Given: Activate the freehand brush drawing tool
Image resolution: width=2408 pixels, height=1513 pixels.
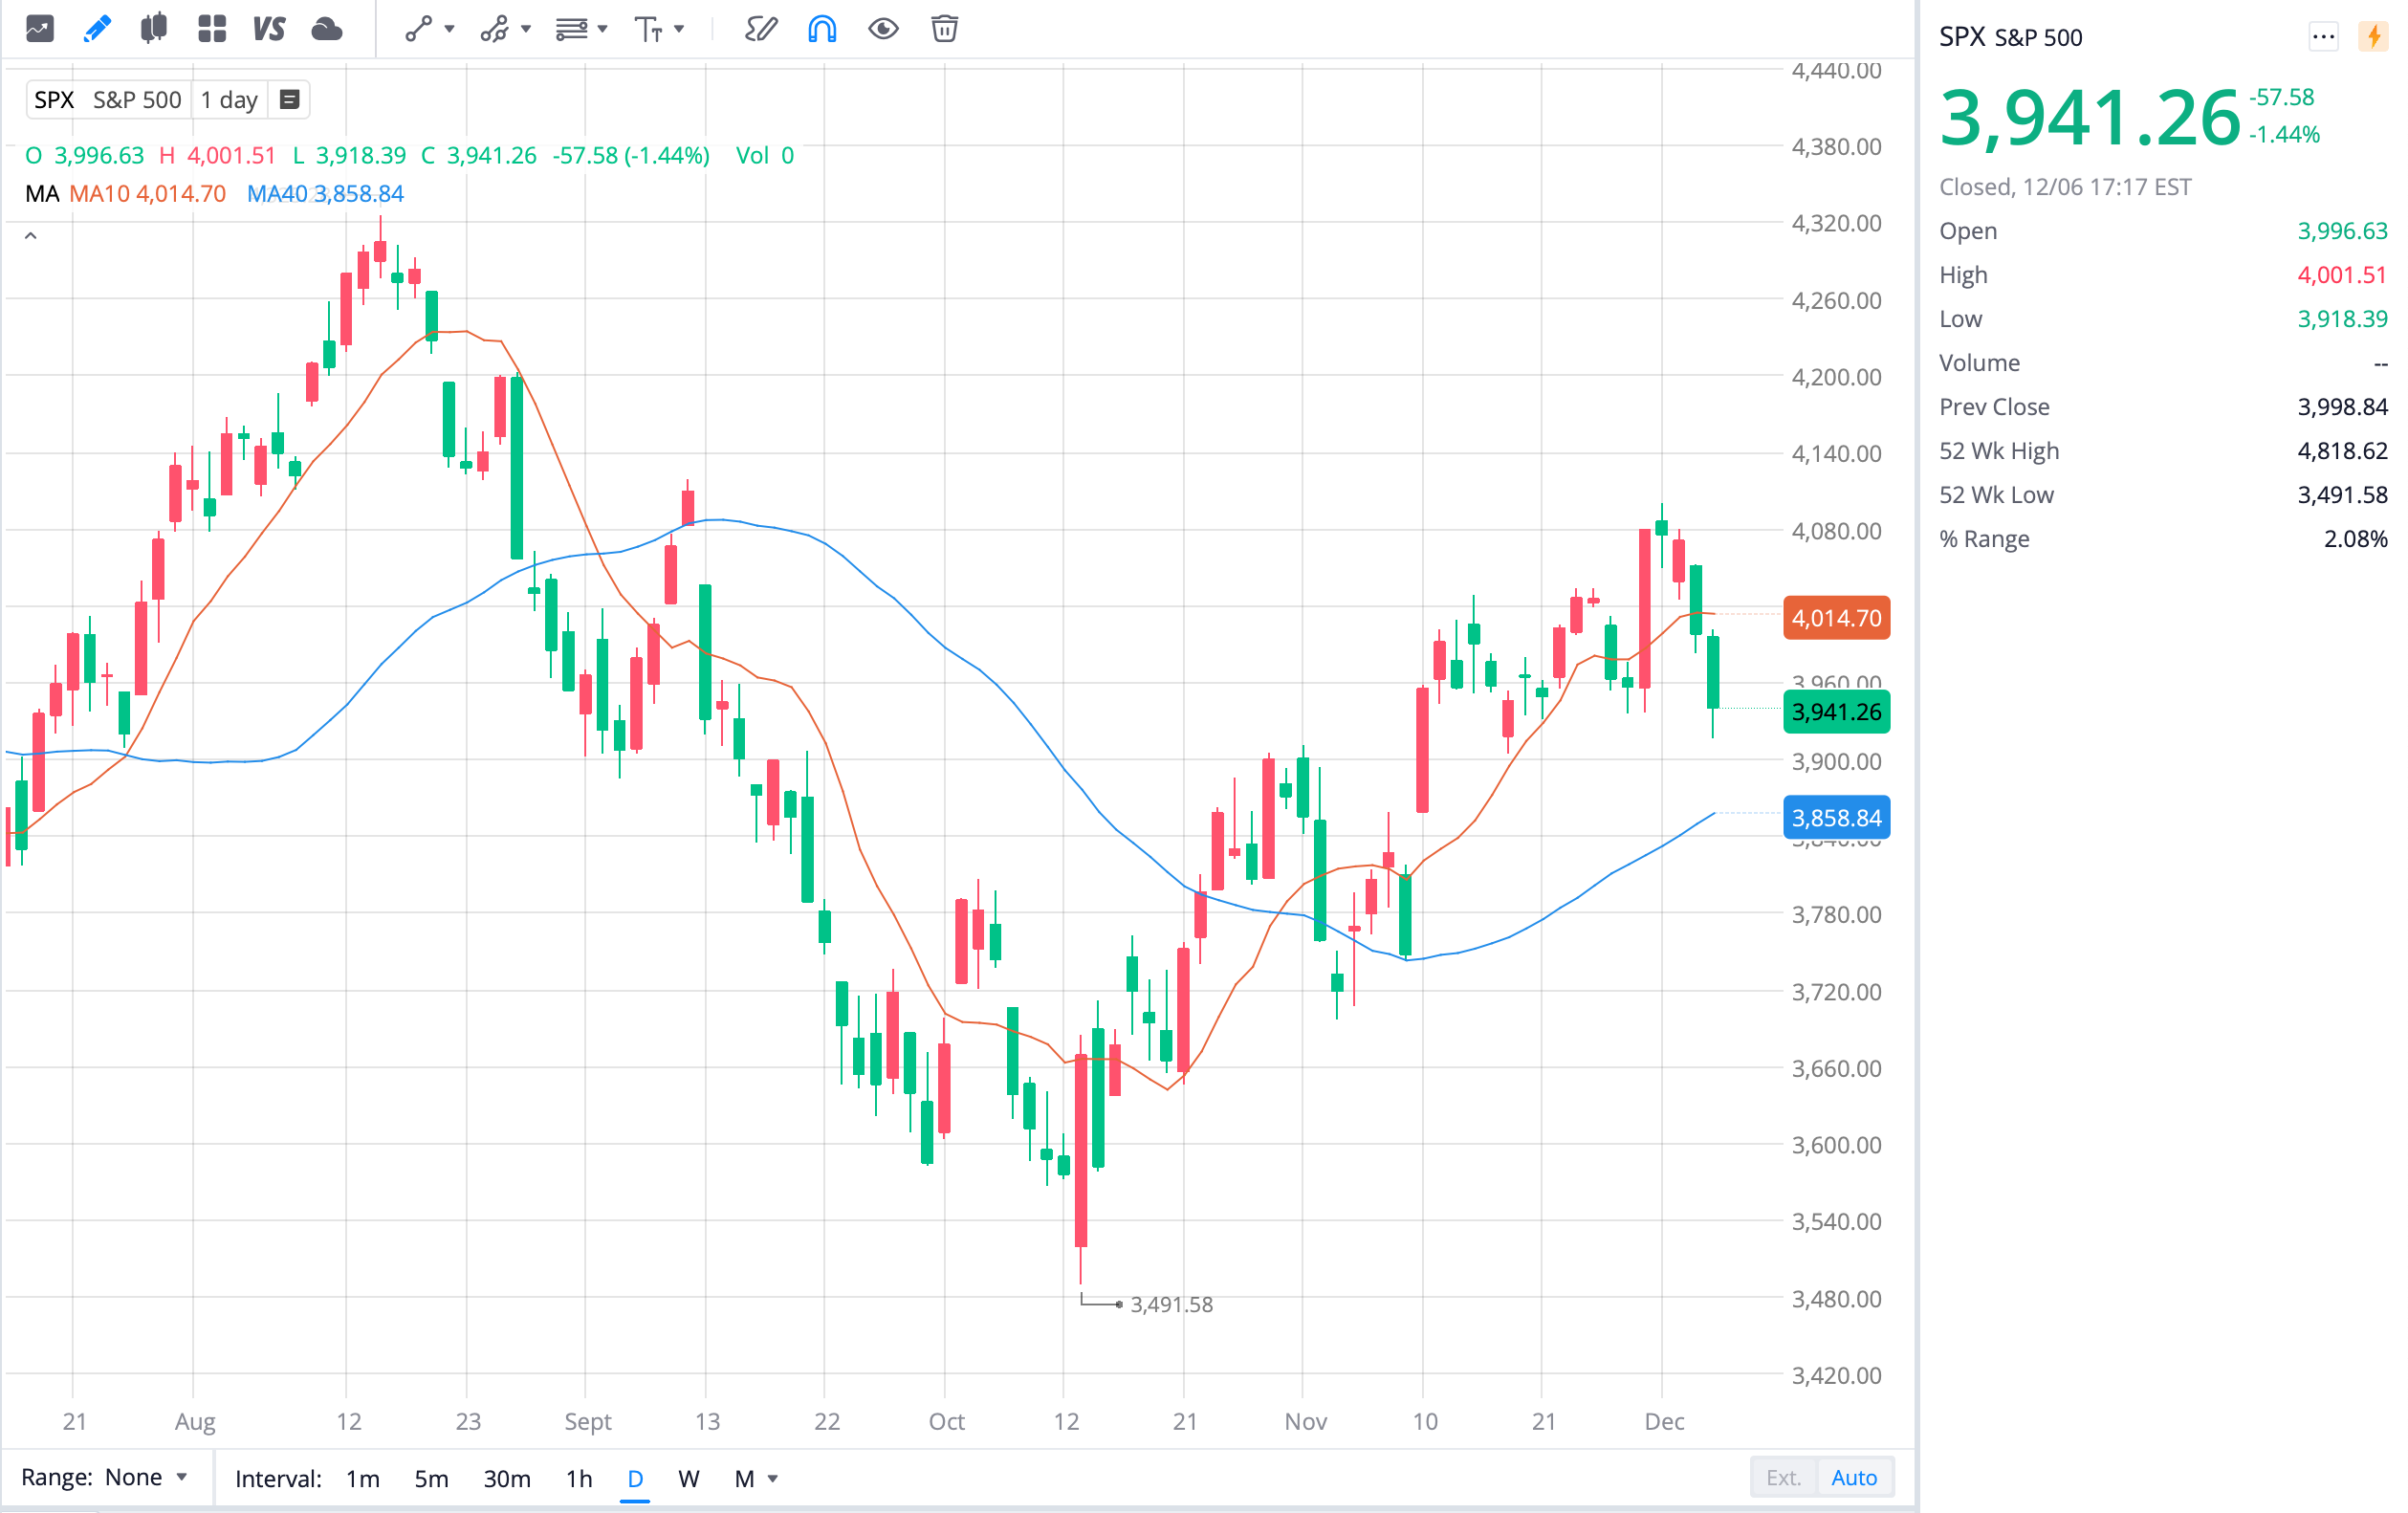Looking at the screenshot, I should pos(760,29).
